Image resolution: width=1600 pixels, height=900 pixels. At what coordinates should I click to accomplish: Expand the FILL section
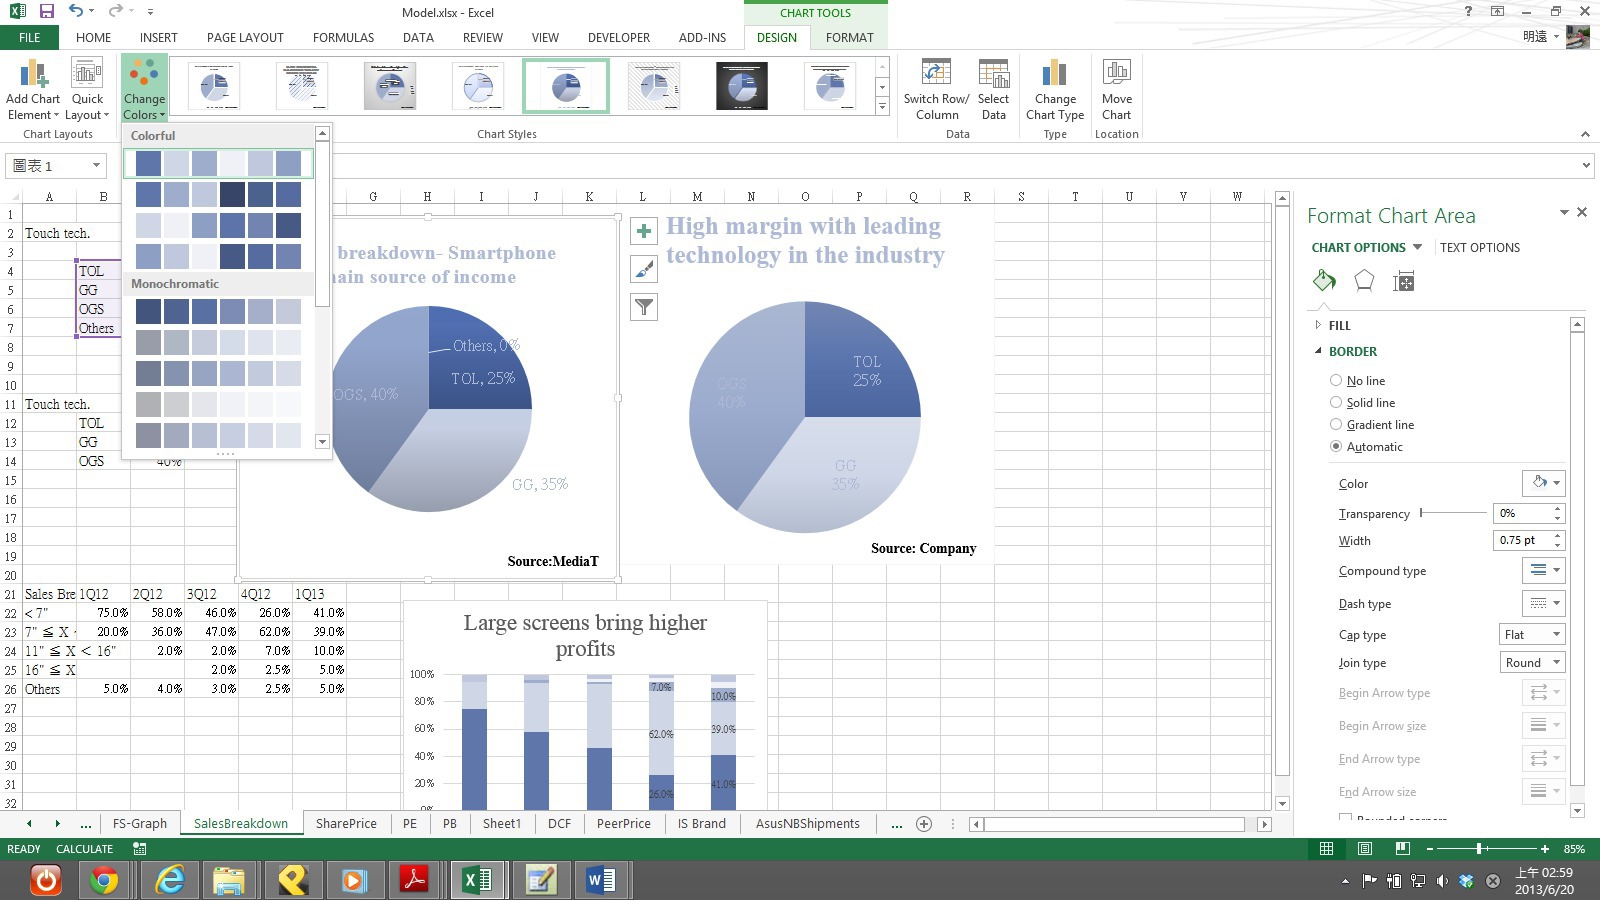[1339, 325]
